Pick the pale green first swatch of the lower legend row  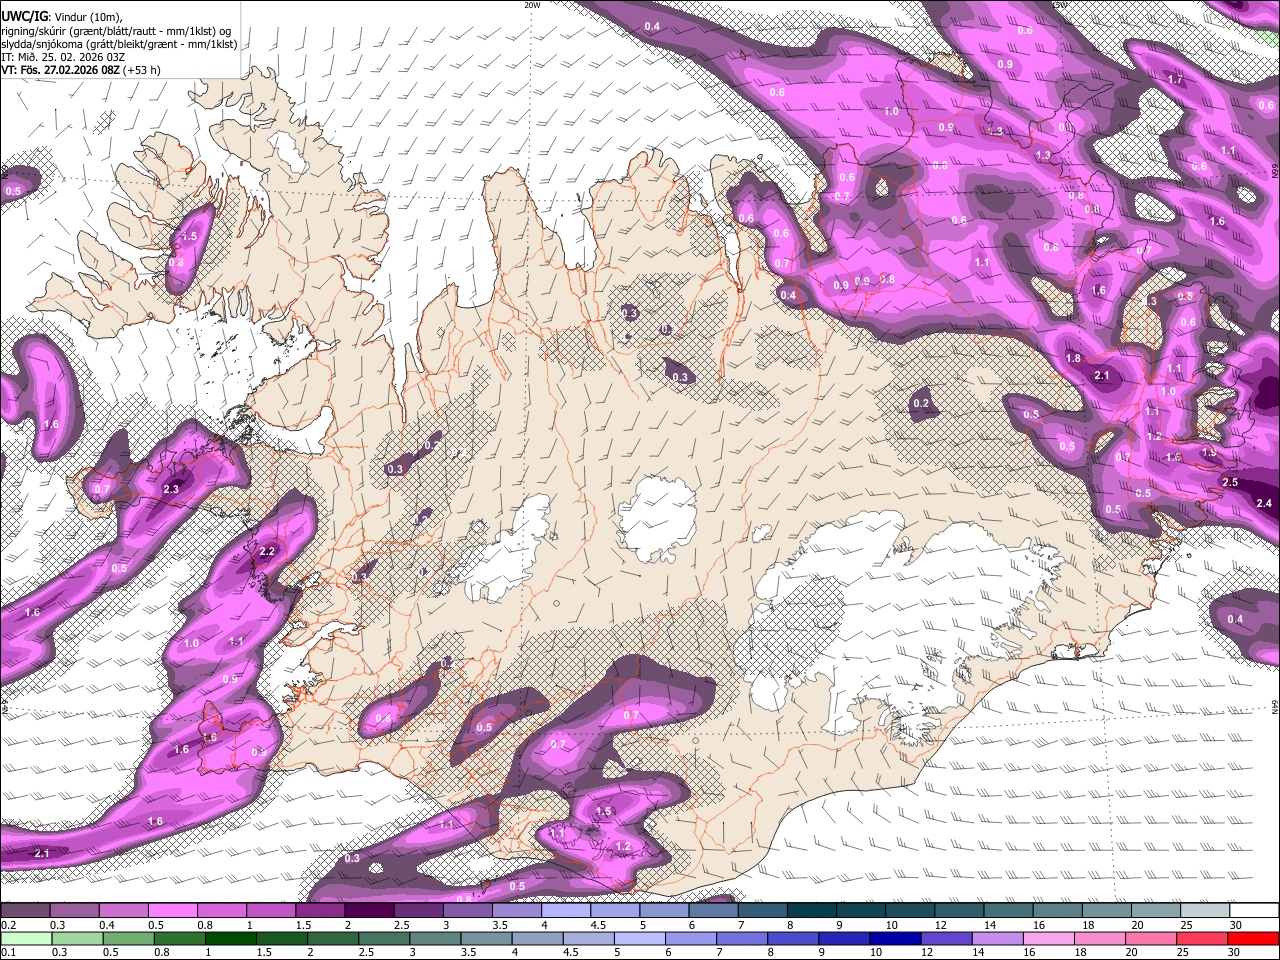25,938
